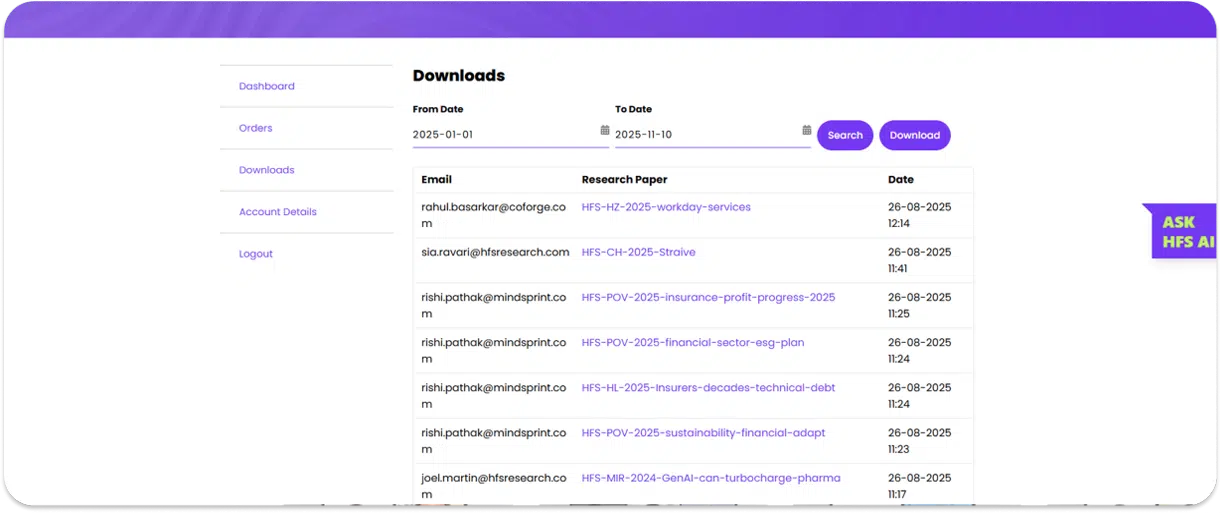Open HFS-HZ-2025-workday-services paper link
The image size is (1220, 513).
[x=665, y=207]
